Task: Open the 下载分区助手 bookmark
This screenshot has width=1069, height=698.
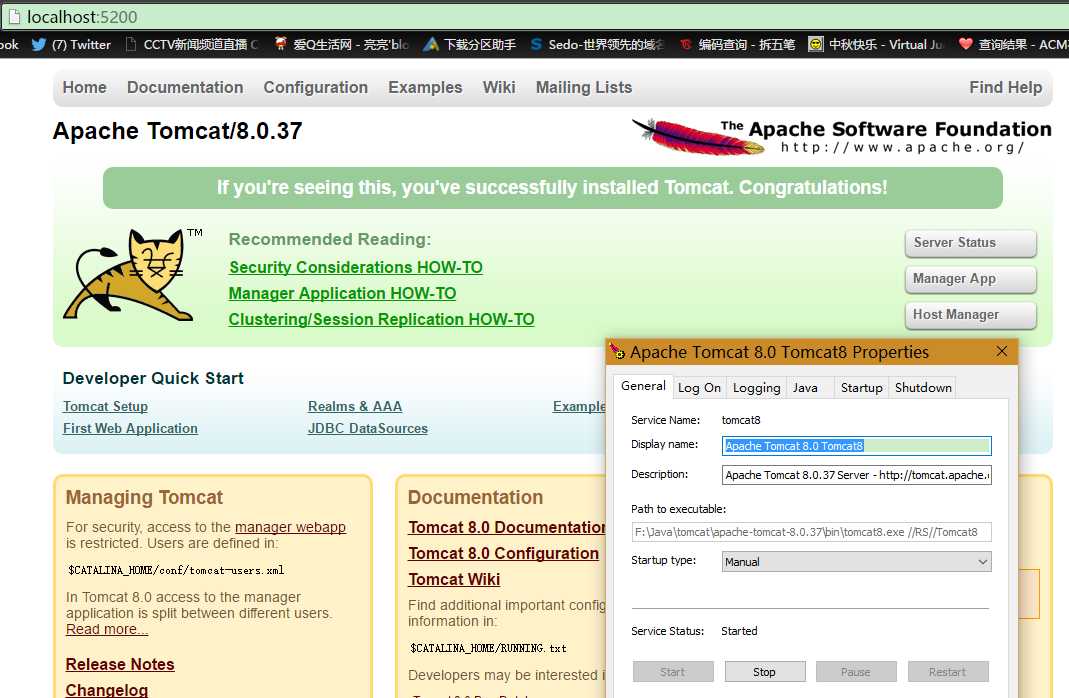Action: [x=470, y=44]
